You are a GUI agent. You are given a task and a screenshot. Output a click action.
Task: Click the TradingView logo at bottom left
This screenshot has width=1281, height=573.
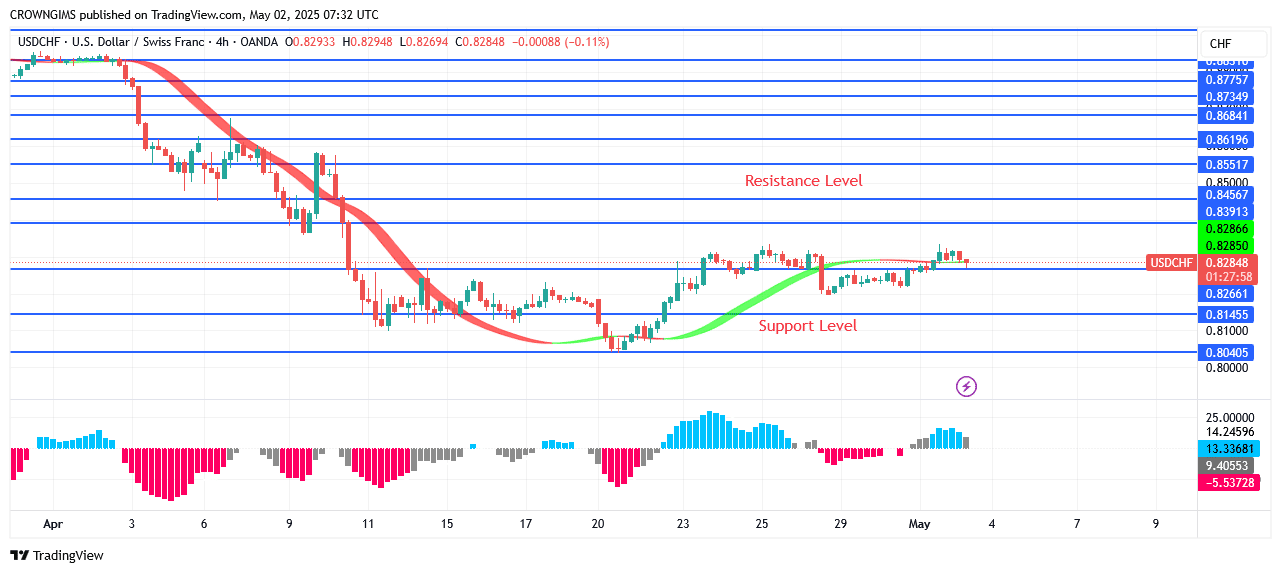(x=57, y=555)
